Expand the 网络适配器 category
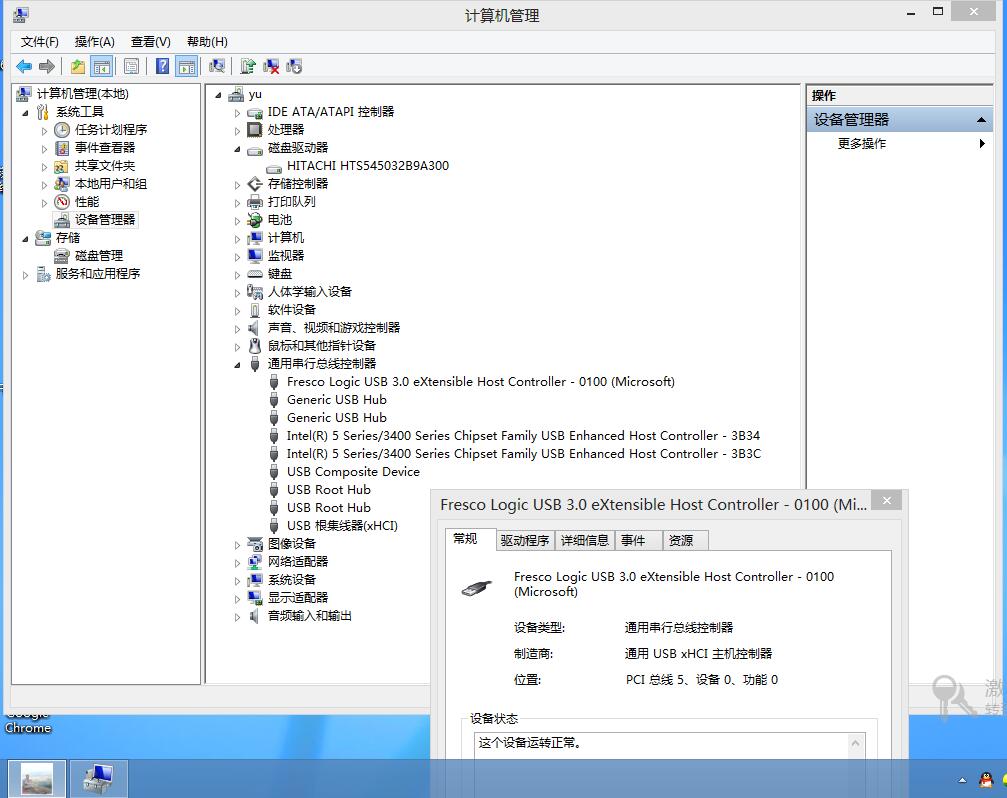This screenshot has width=1007, height=798. tap(237, 563)
